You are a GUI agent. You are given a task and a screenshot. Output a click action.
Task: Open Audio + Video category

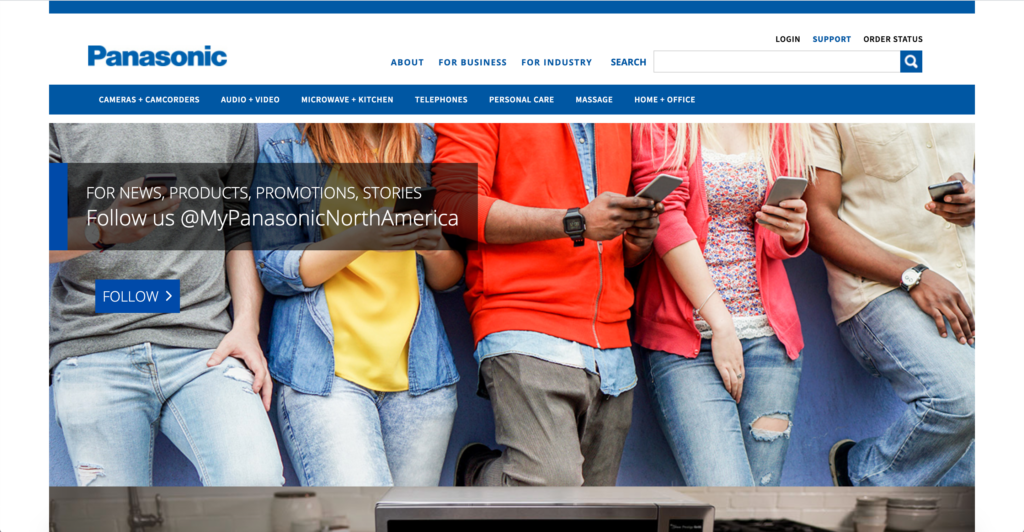[x=250, y=100]
